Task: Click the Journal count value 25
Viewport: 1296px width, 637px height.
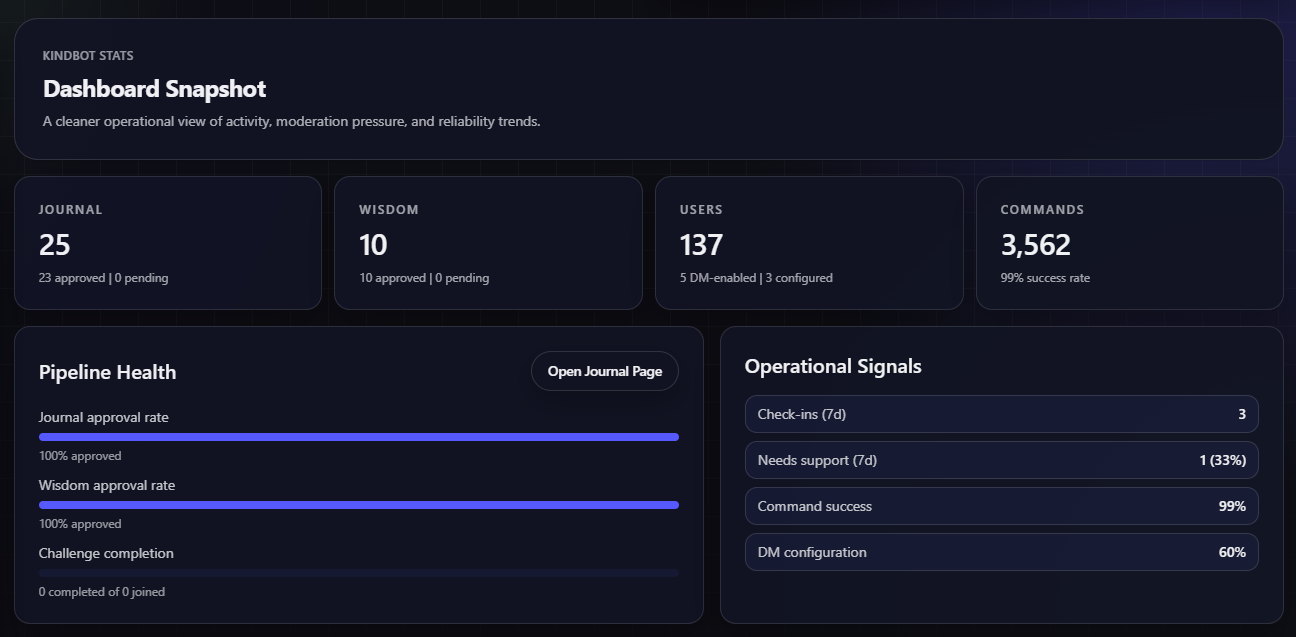Action: [x=55, y=245]
